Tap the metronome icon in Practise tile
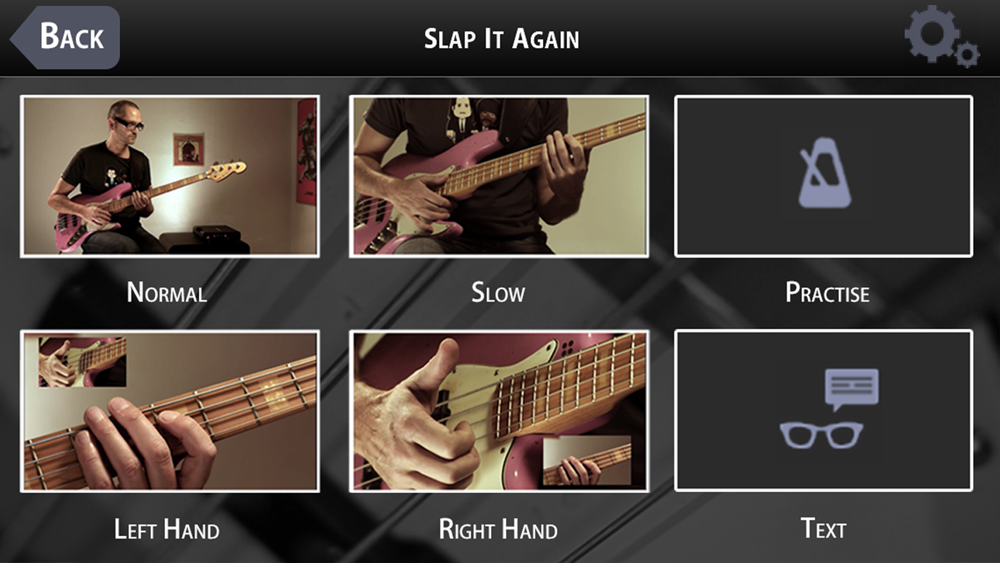This screenshot has width=1000, height=563. 825,172
